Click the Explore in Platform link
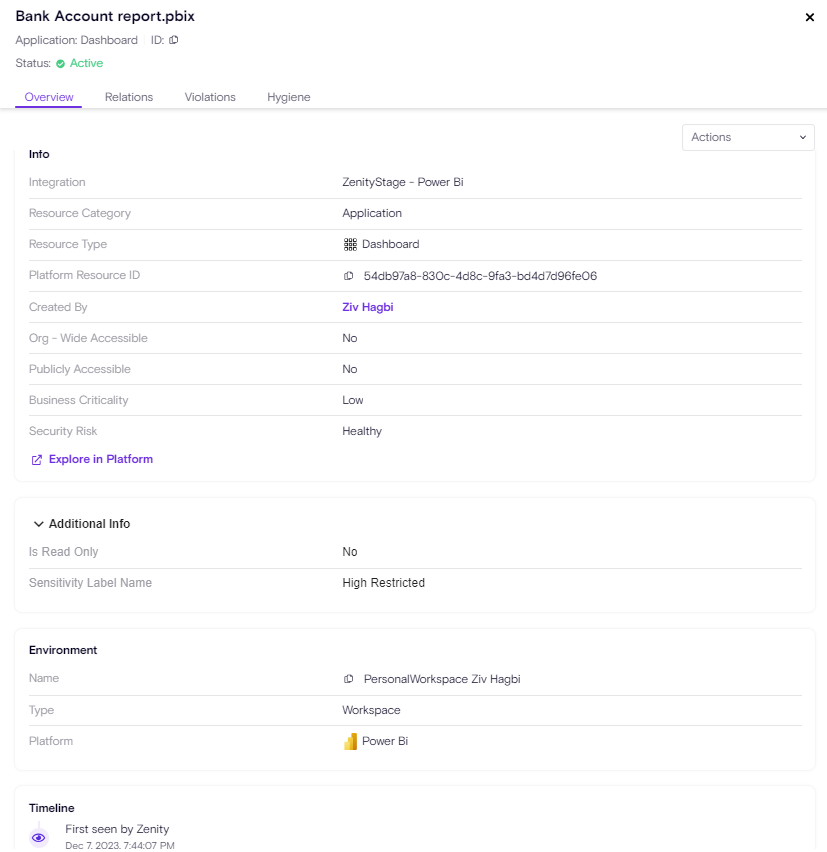The width and height of the screenshot is (827, 852). (100, 459)
